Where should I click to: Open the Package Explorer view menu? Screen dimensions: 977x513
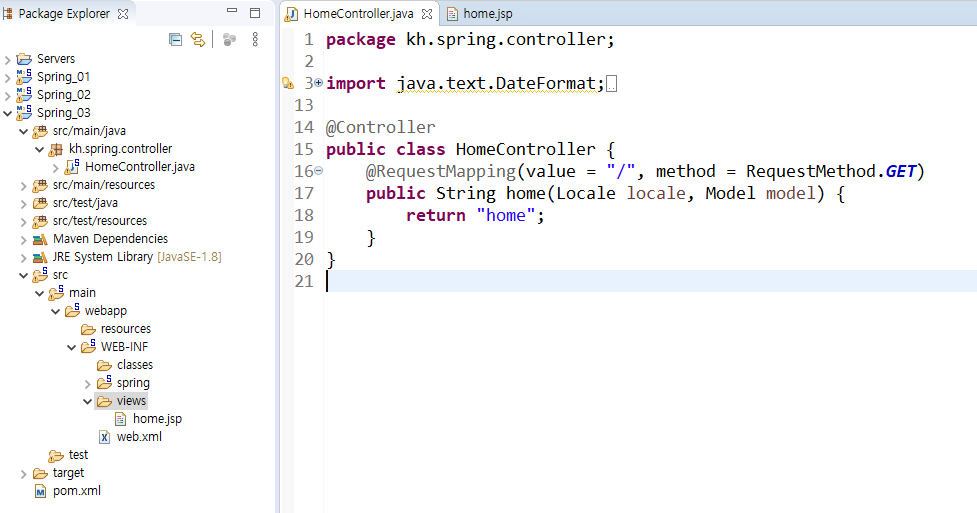coord(255,40)
